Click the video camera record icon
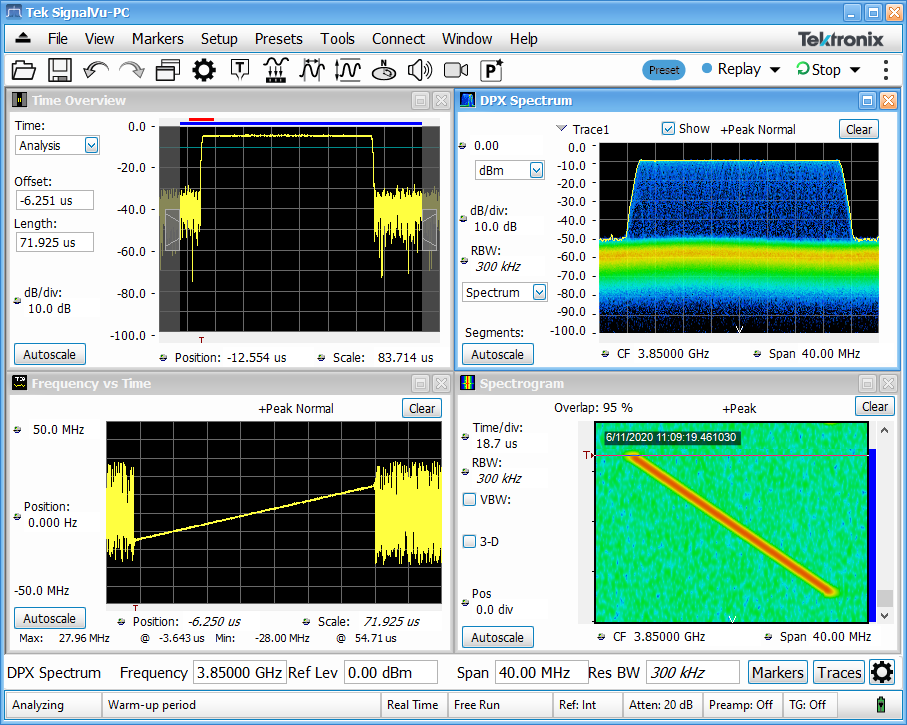This screenshot has height=725, width=907. coord(456,70)
